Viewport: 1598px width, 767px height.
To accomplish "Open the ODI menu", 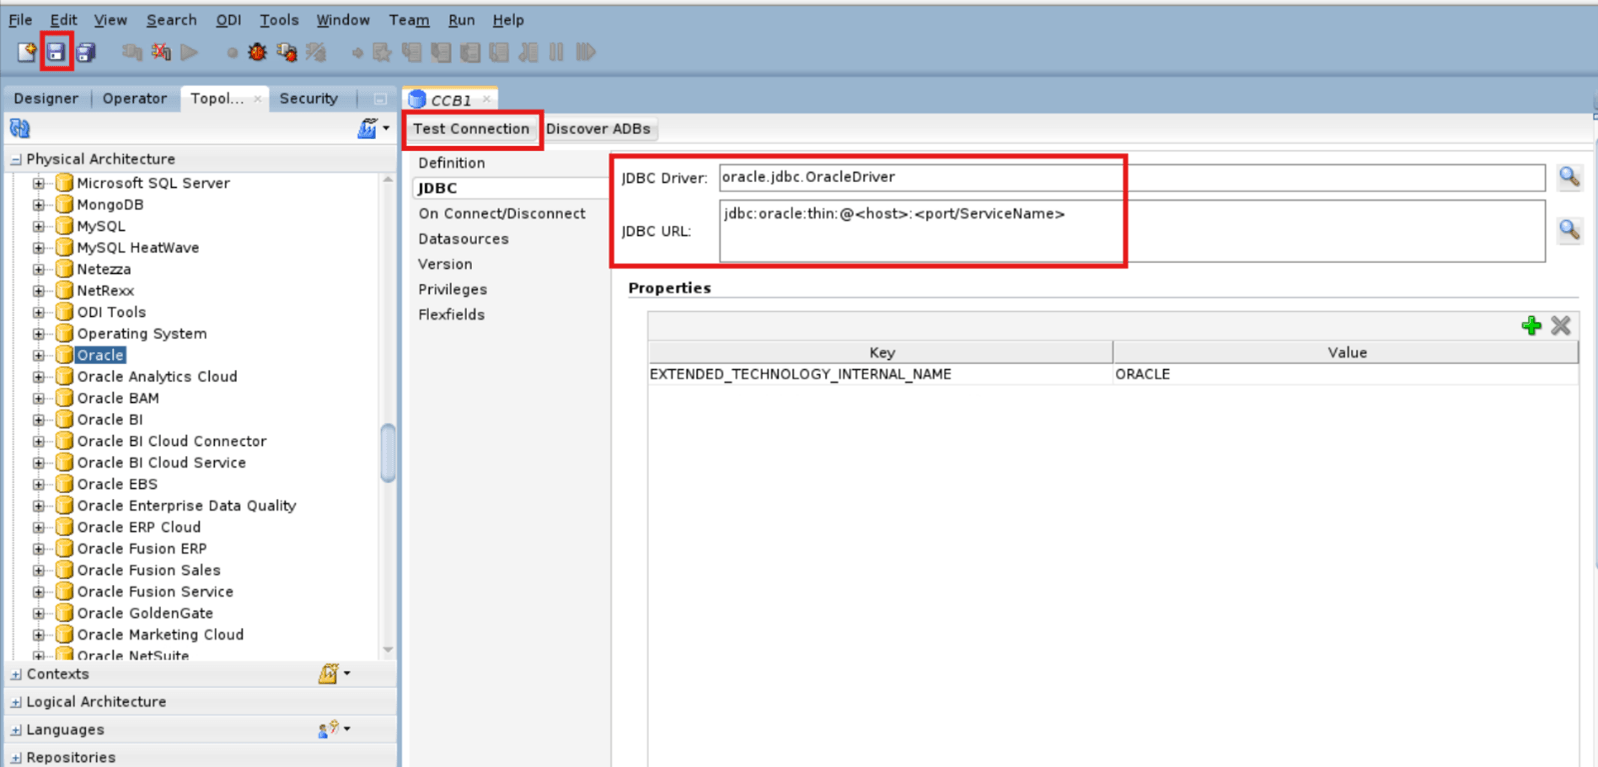I will click(229, 20).
